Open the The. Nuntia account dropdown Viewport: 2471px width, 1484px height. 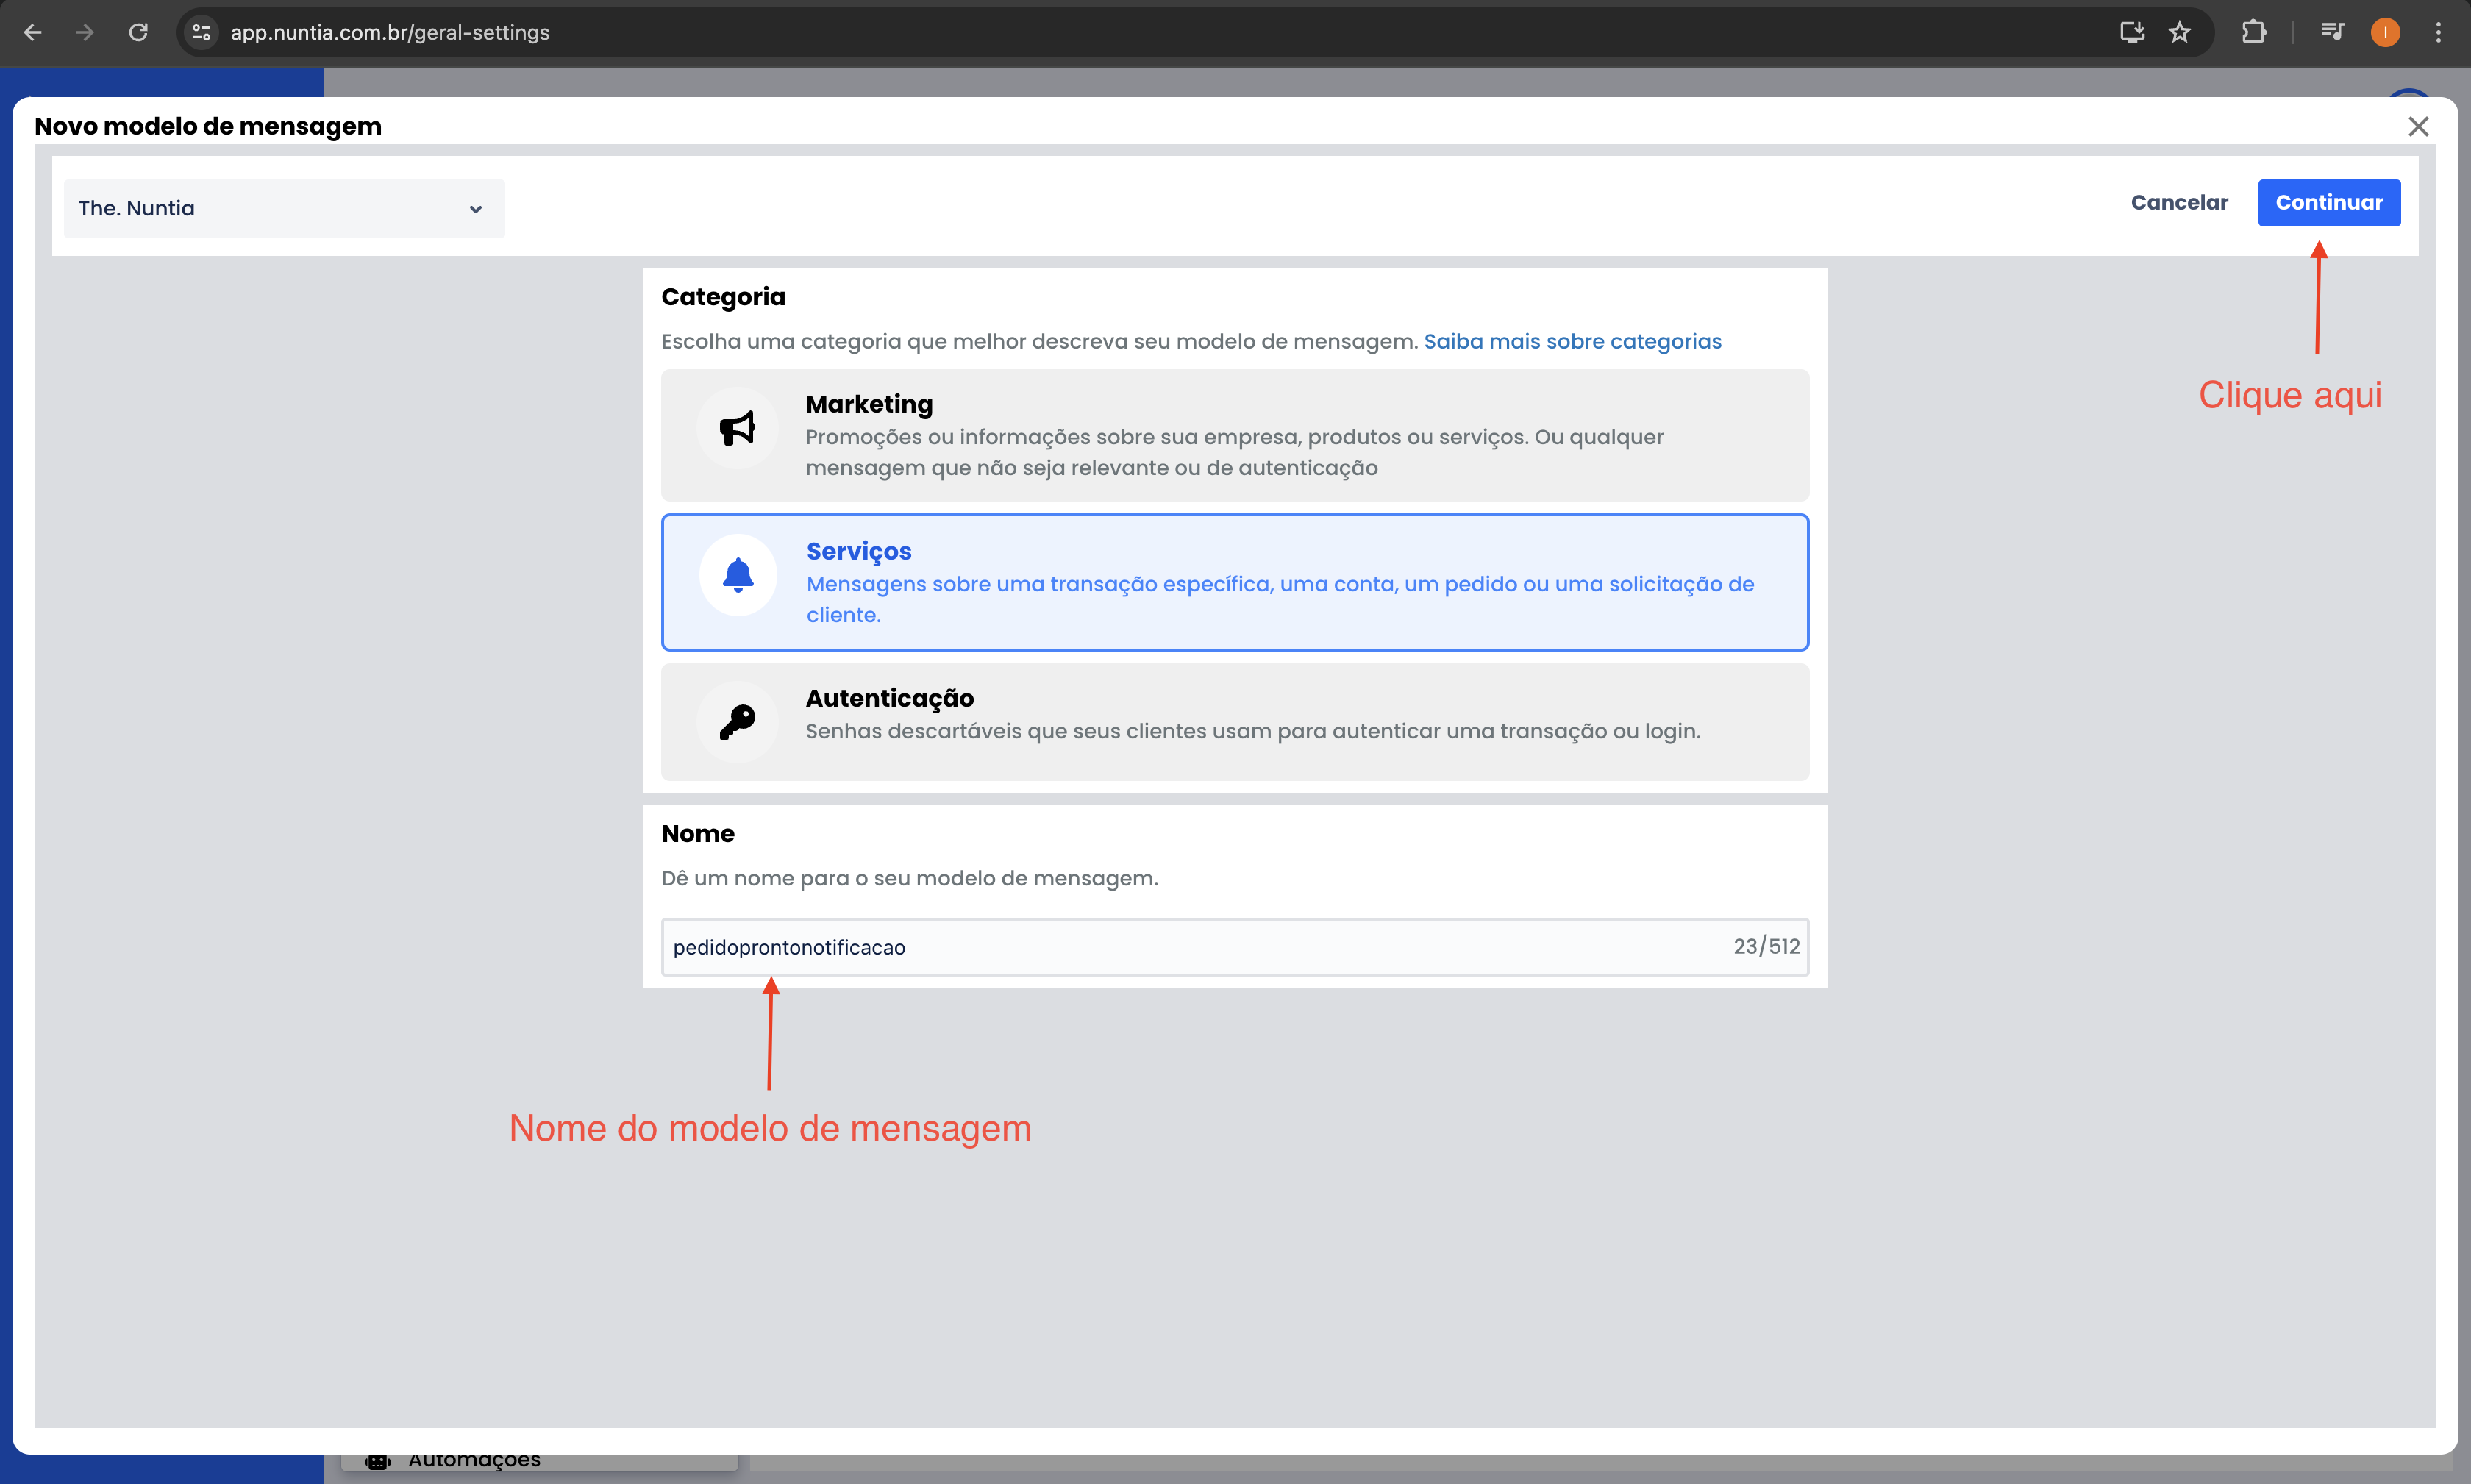pos(284,208)
